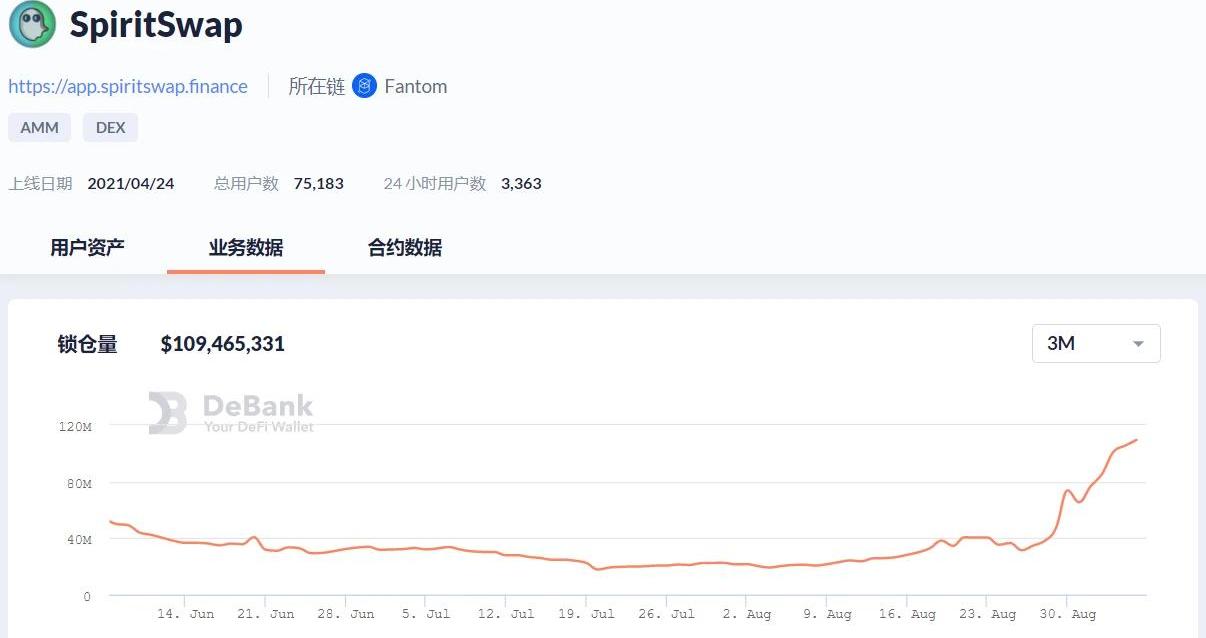Switch to the 合约数据 tab
1206x638 pixels.
click(x=404, y=247)
